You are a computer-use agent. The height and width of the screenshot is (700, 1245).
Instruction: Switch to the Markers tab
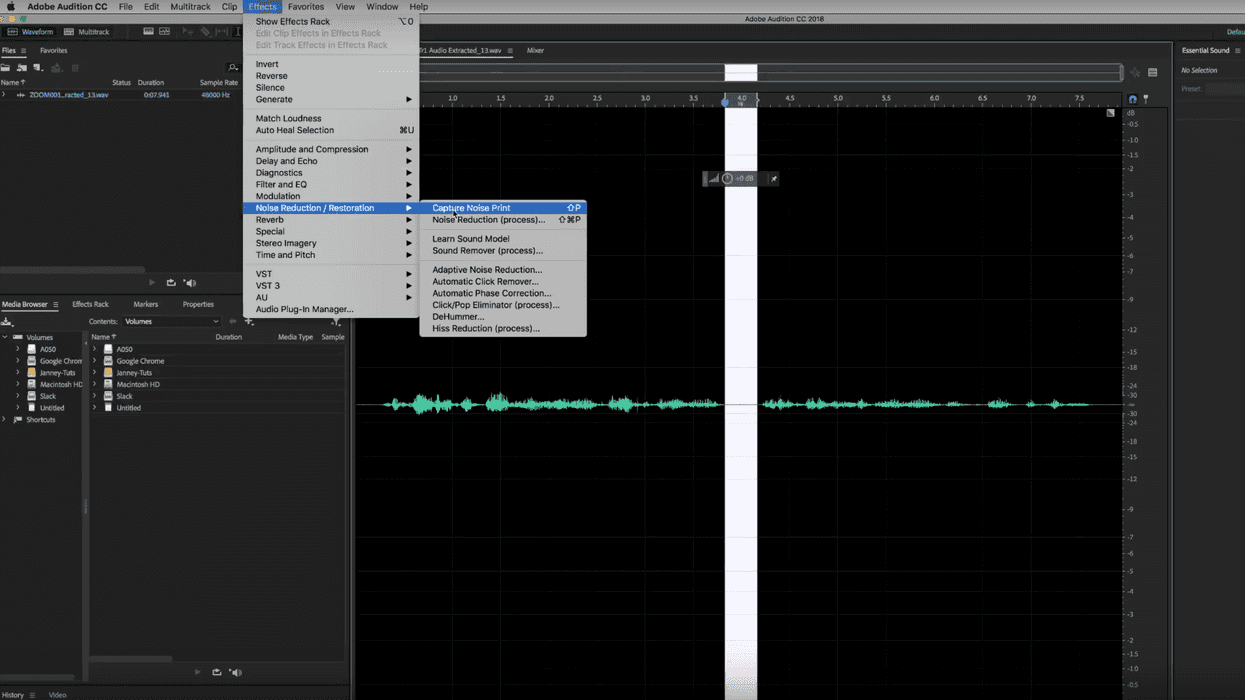[145, 304]
